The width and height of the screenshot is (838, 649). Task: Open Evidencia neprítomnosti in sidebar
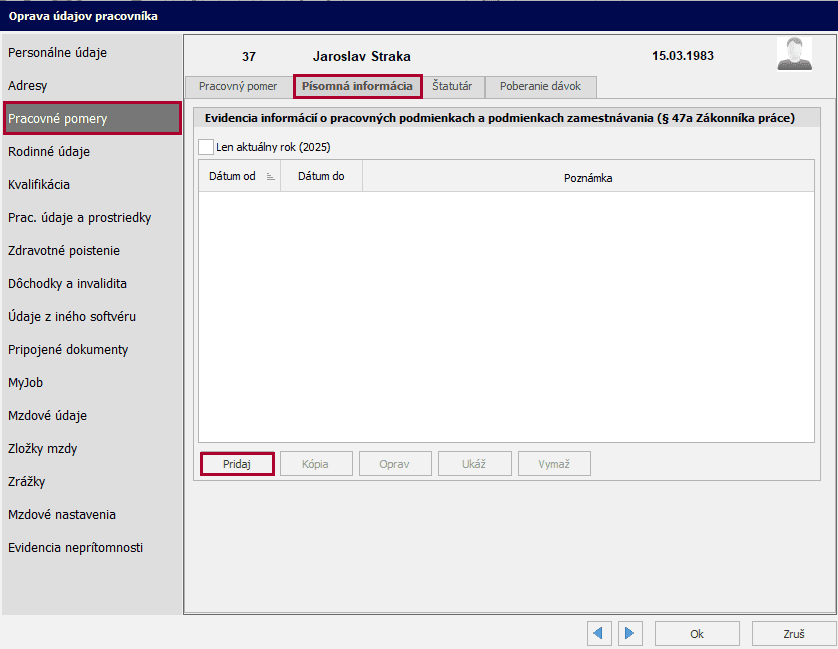(76, 548)
